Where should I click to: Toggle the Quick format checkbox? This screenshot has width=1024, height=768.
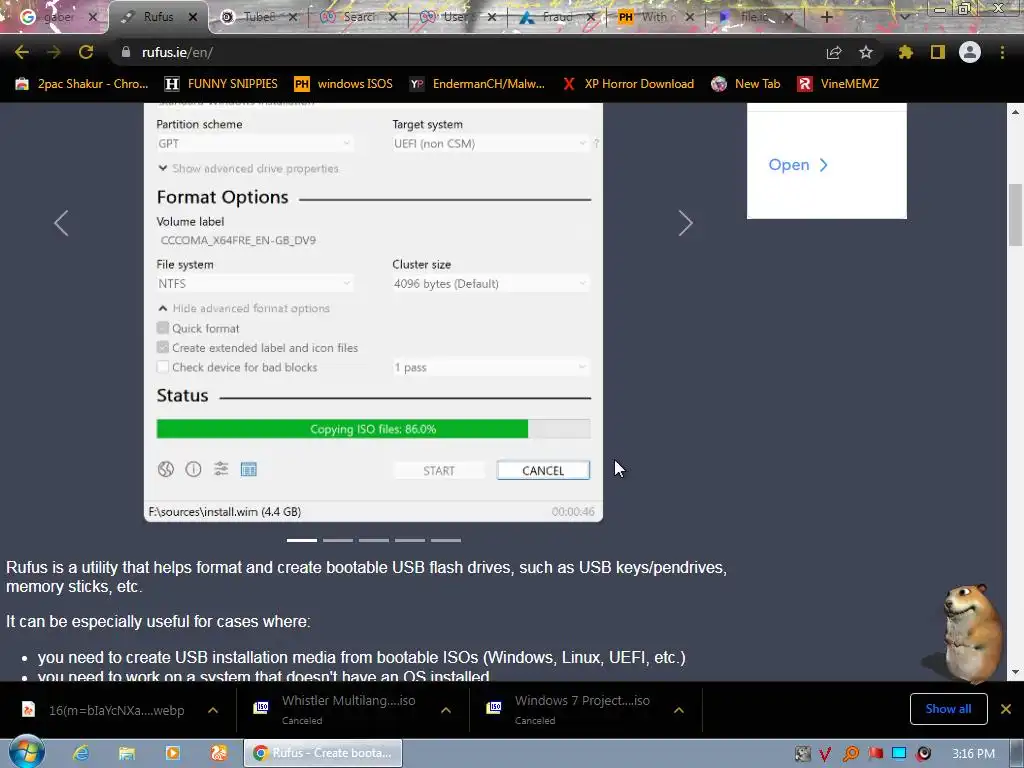[163, 328]
